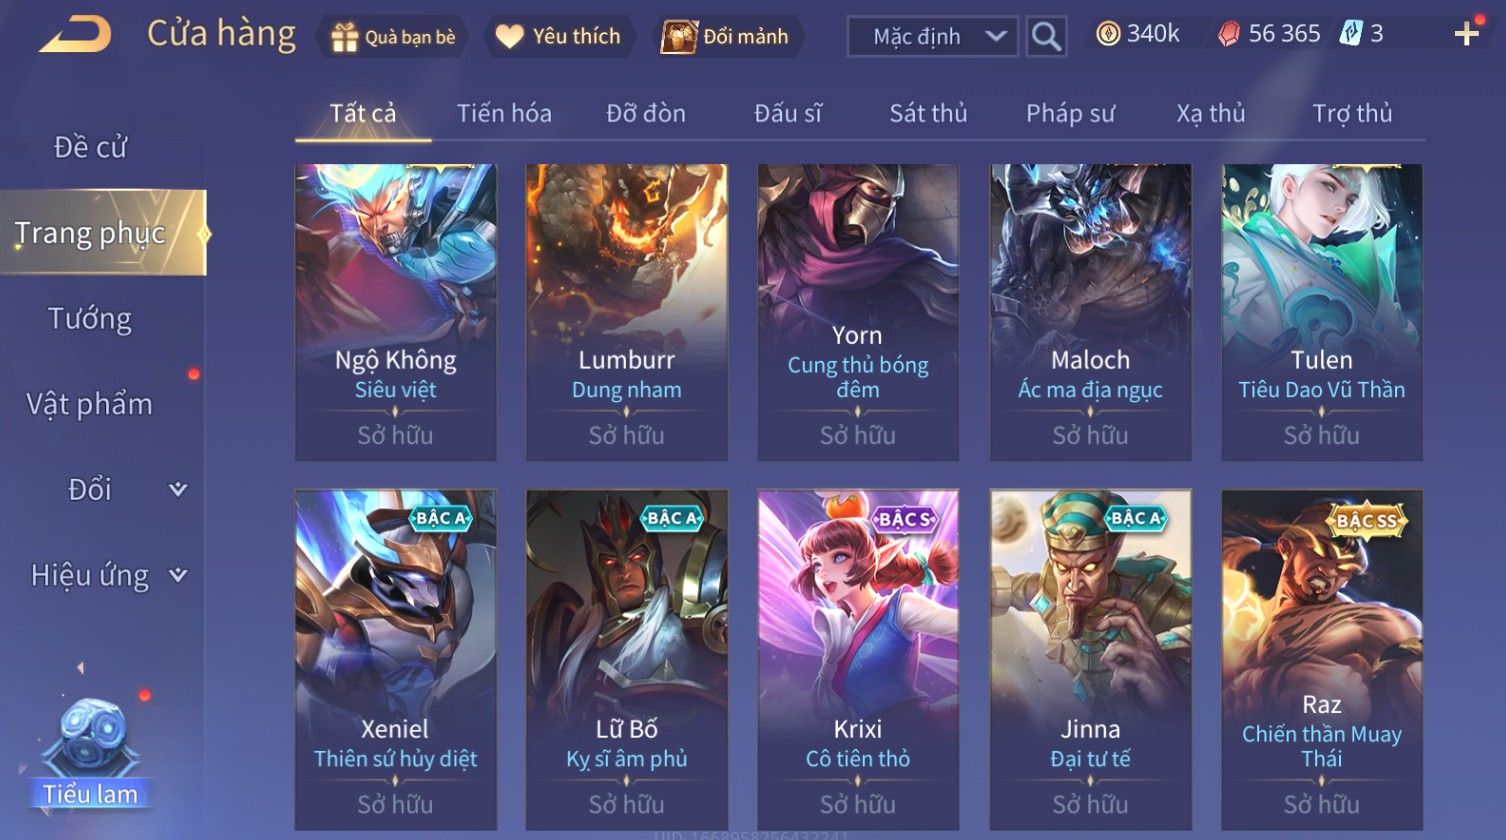Viewport: 1506px width, 840px height.
Task: Open the search magnifier icon
Action: (1046, 37)
